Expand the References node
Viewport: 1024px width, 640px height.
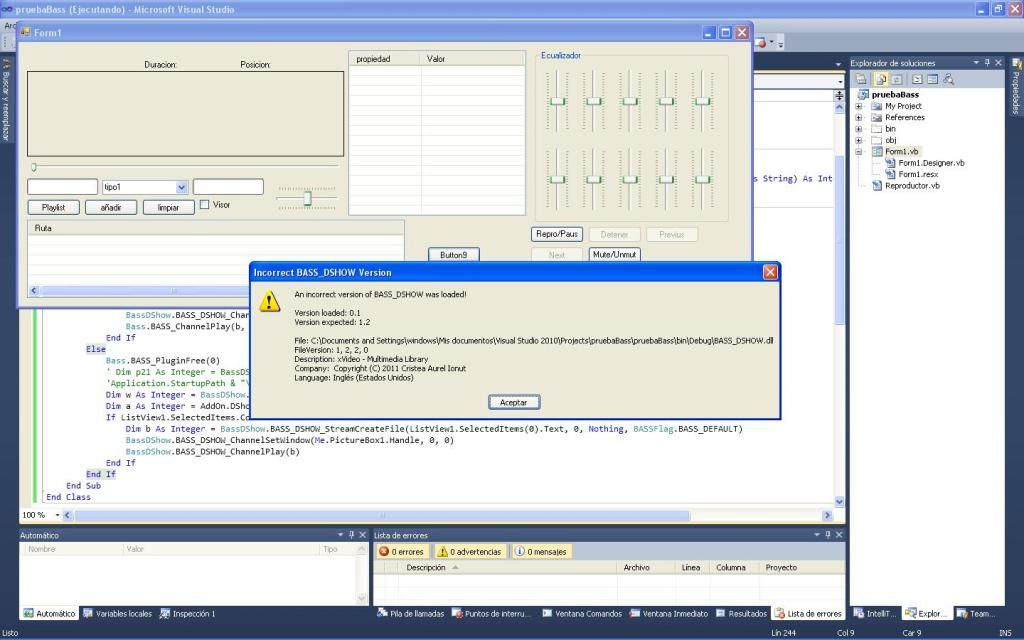pos(859,118)
